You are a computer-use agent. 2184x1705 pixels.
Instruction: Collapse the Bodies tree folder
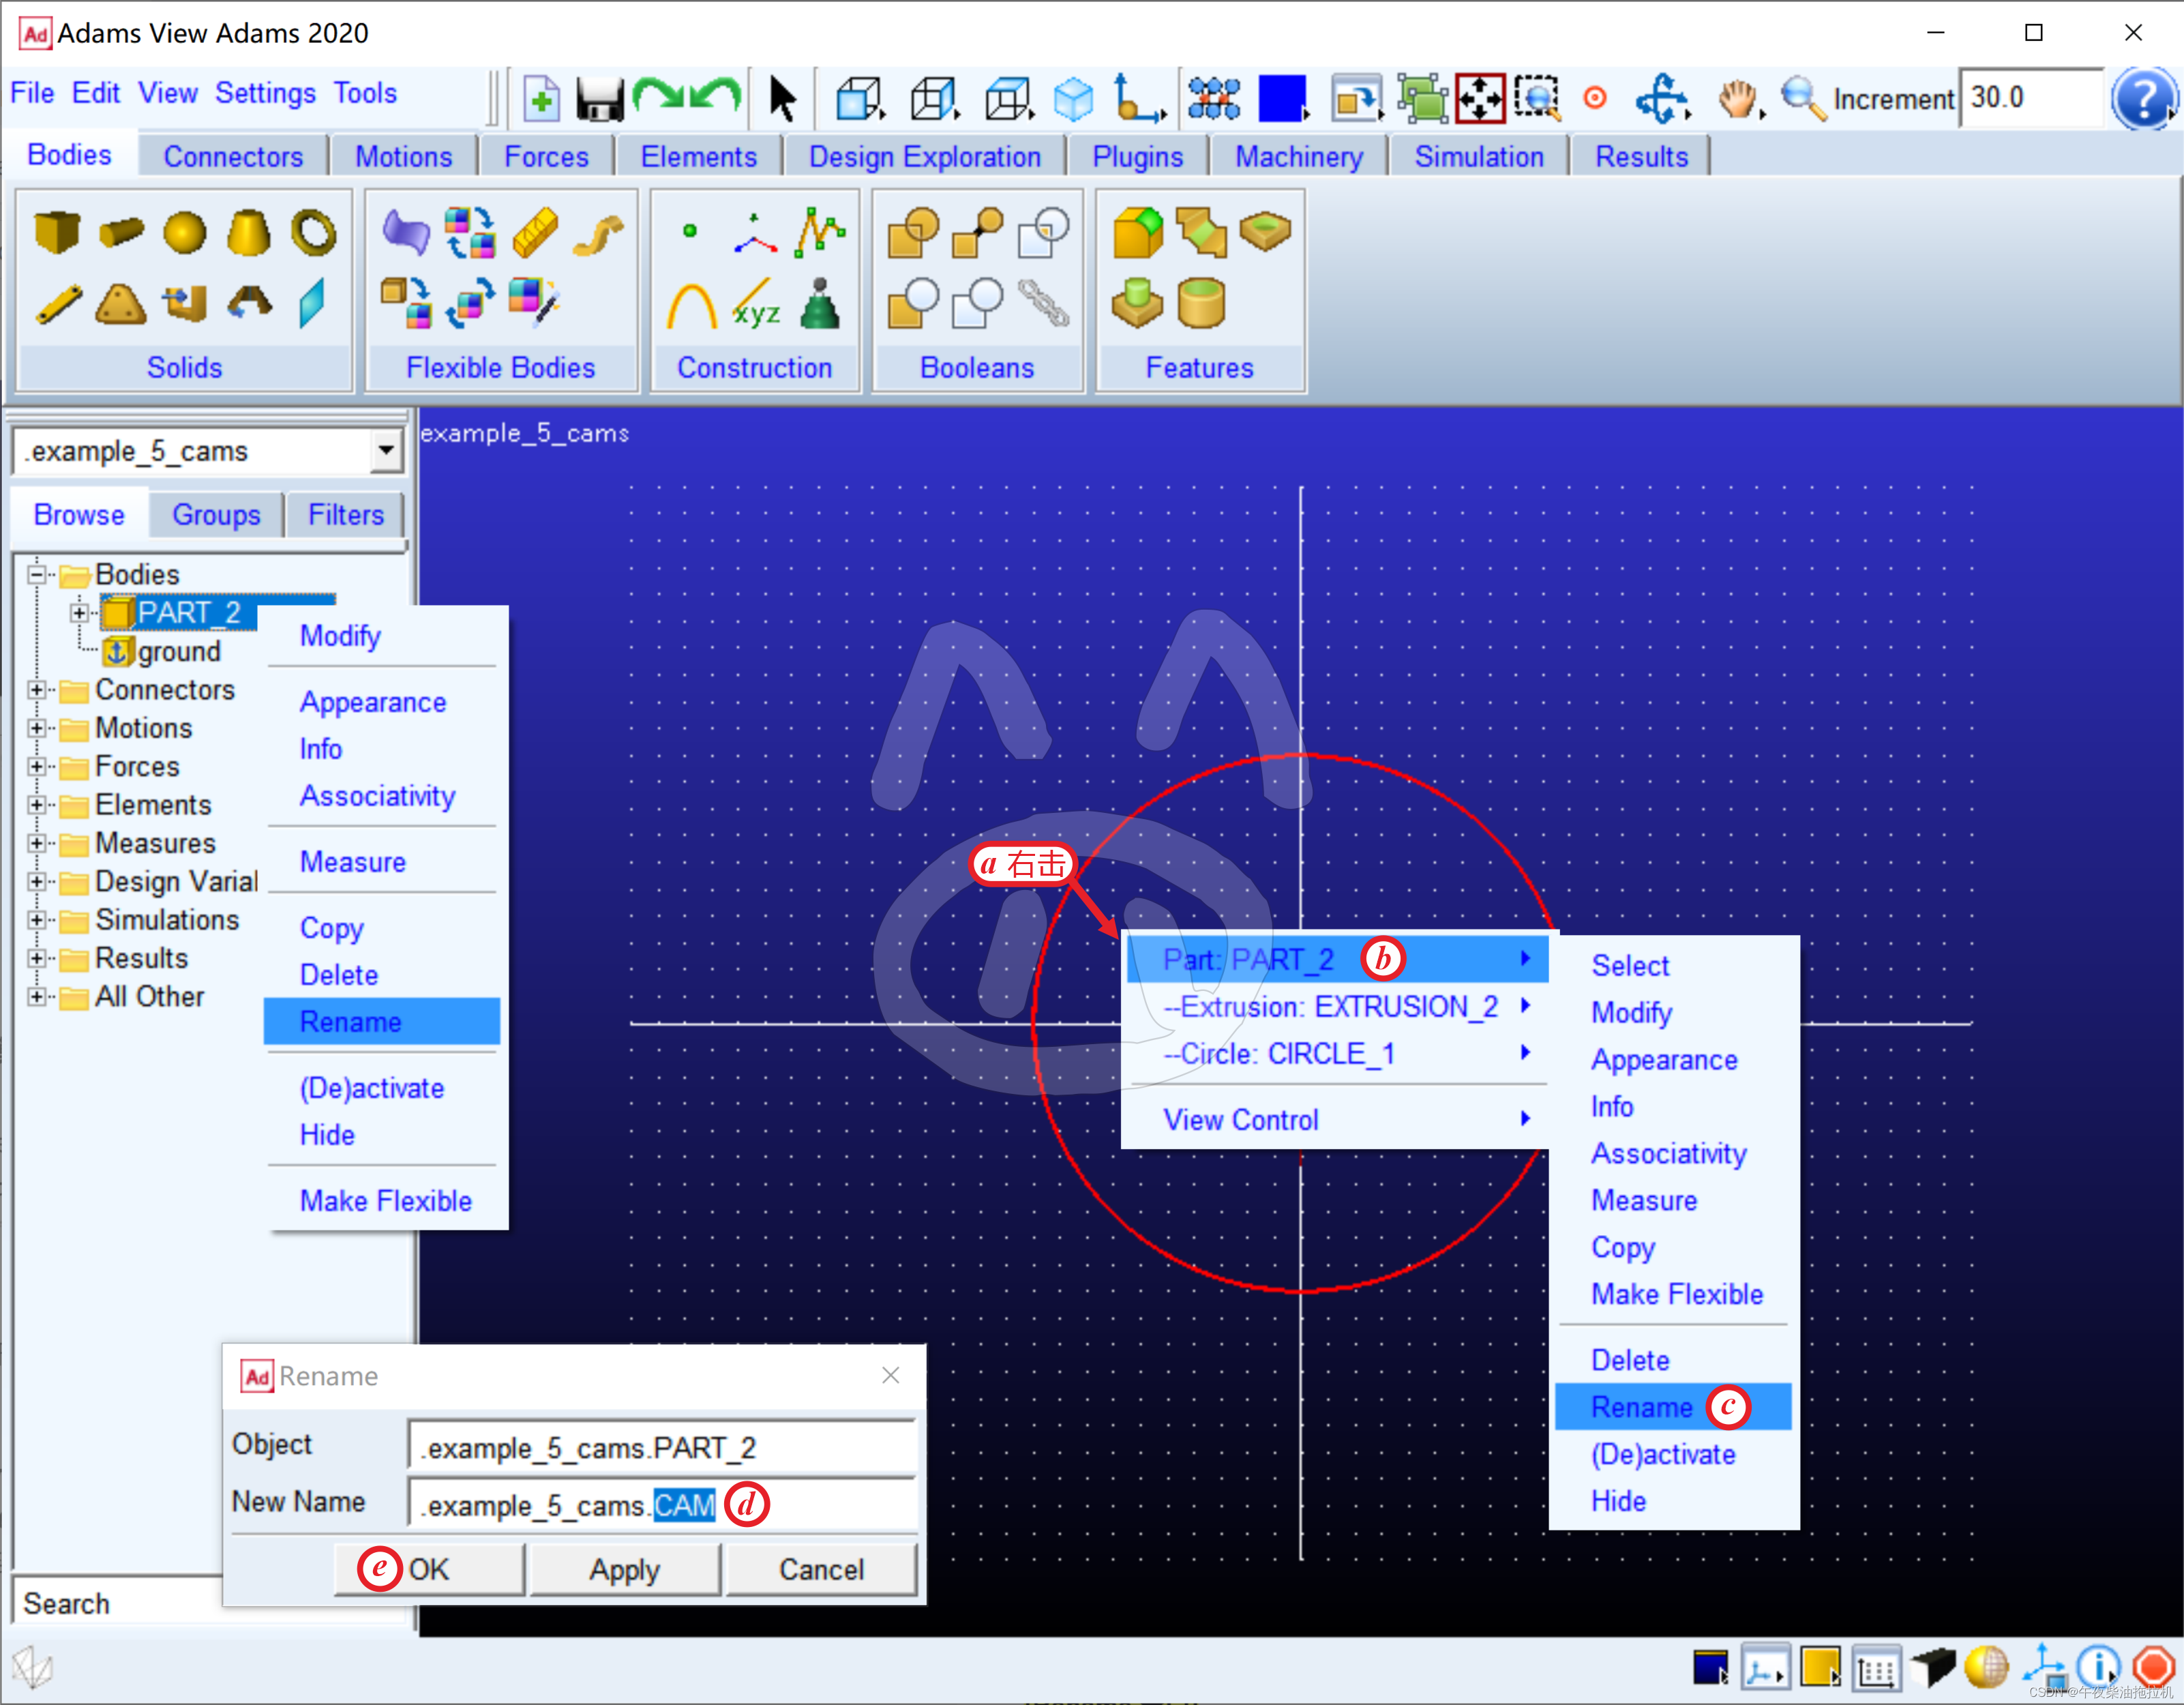(x=36, y=574)
